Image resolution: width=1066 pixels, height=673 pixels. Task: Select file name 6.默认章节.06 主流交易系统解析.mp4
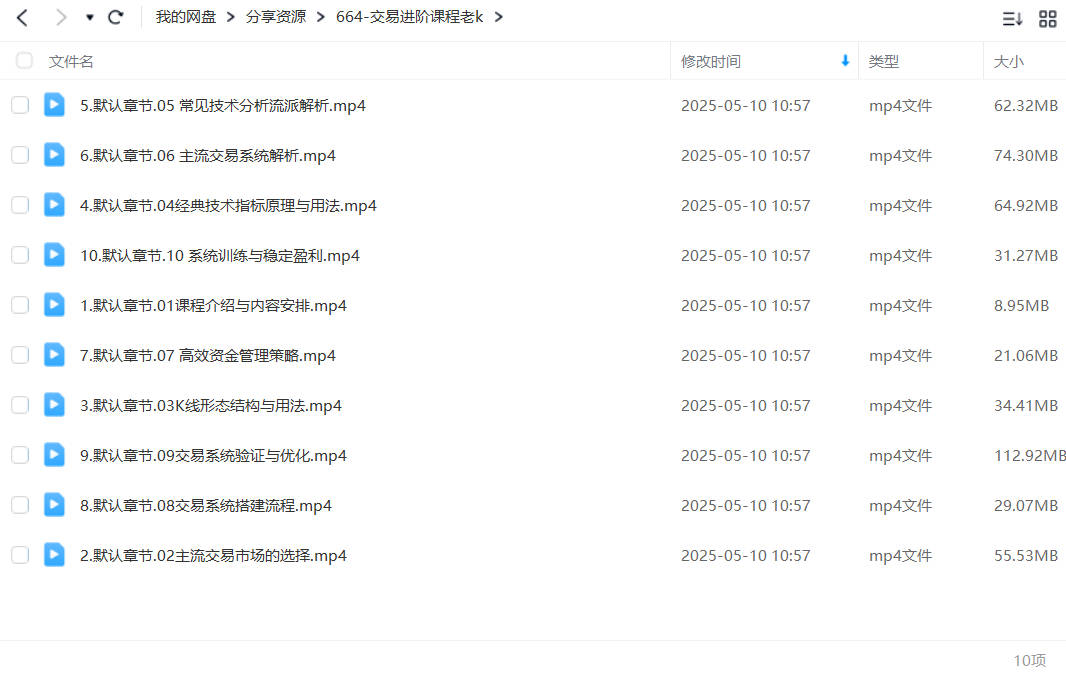point(208,156)
